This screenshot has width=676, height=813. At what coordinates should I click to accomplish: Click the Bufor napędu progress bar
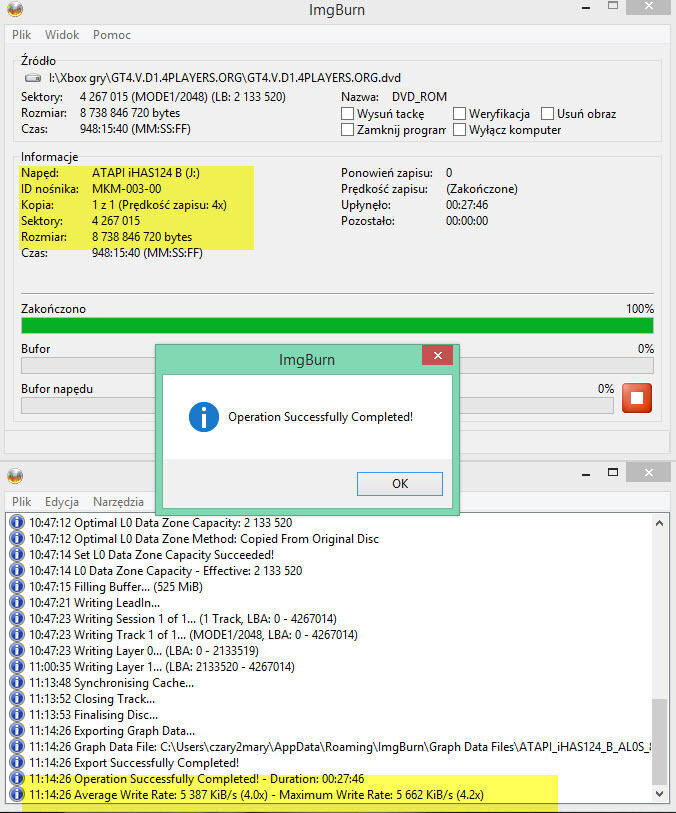point(317,405)
